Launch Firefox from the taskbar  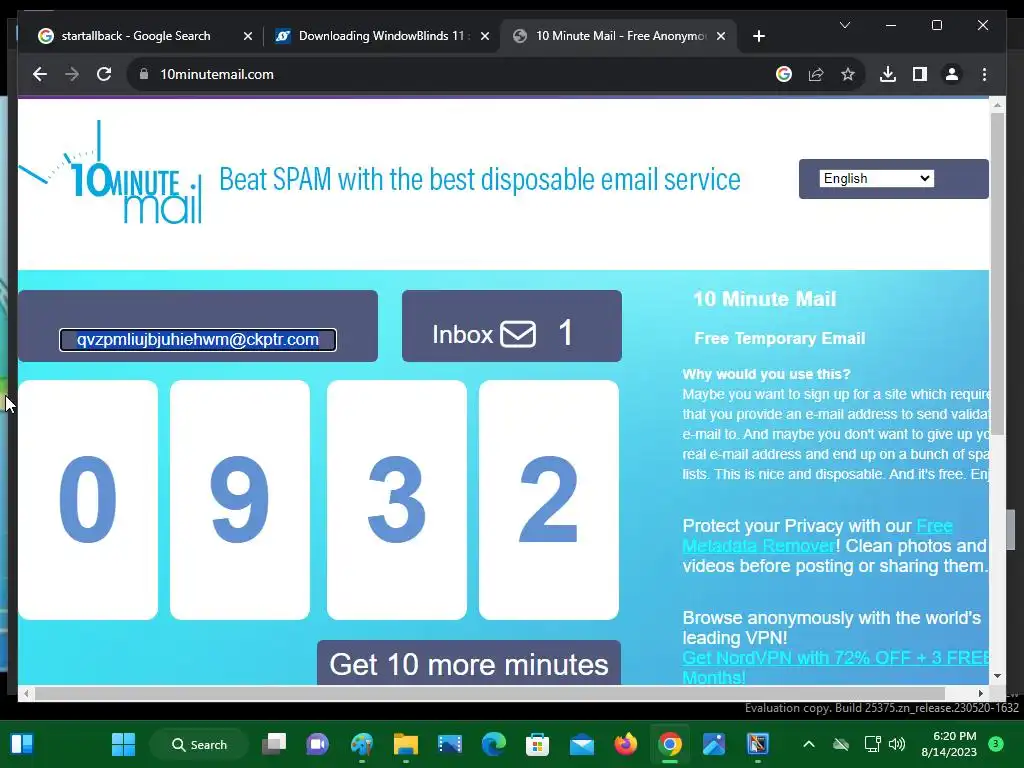pyautogui.click(x=626, y=744)
